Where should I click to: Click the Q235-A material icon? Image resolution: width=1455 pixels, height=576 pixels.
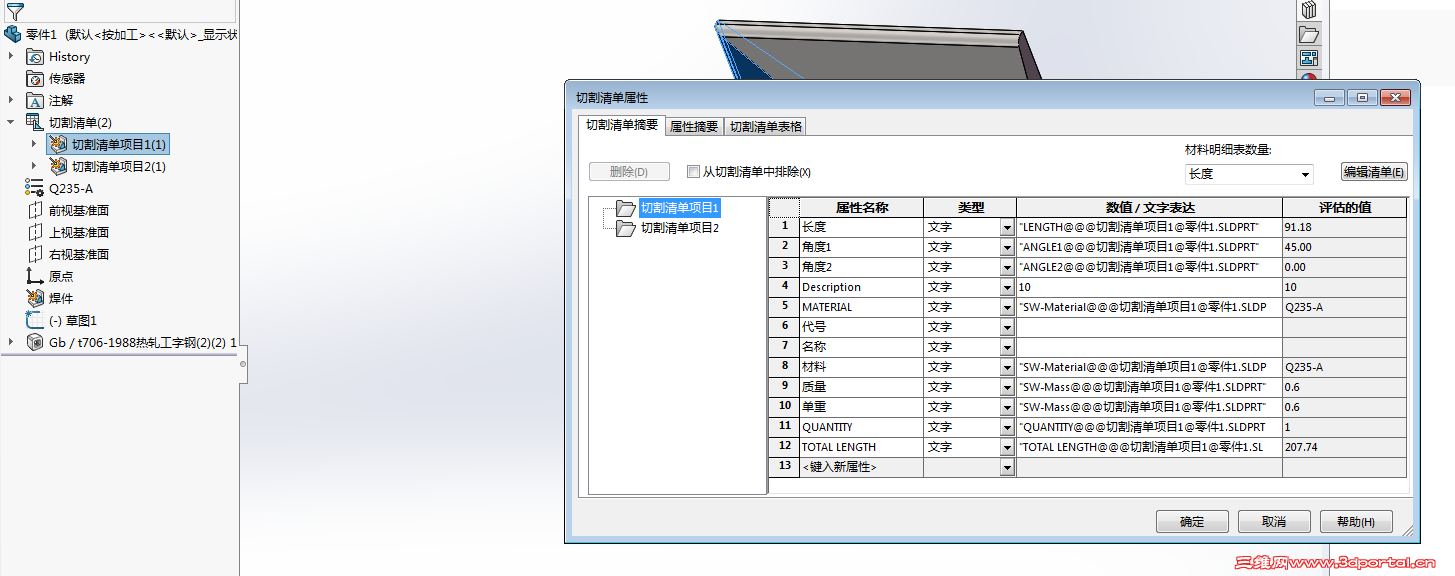point(35,189)
